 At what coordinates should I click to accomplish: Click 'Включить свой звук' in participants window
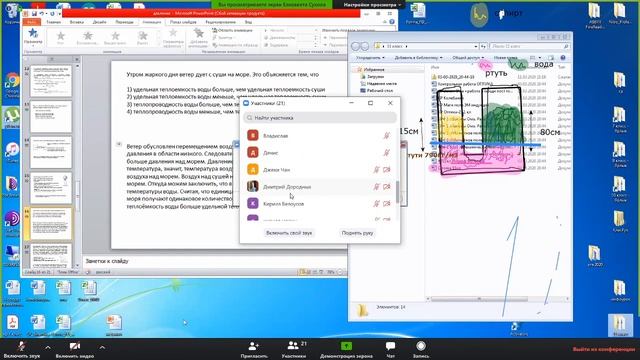click(289, 233)
